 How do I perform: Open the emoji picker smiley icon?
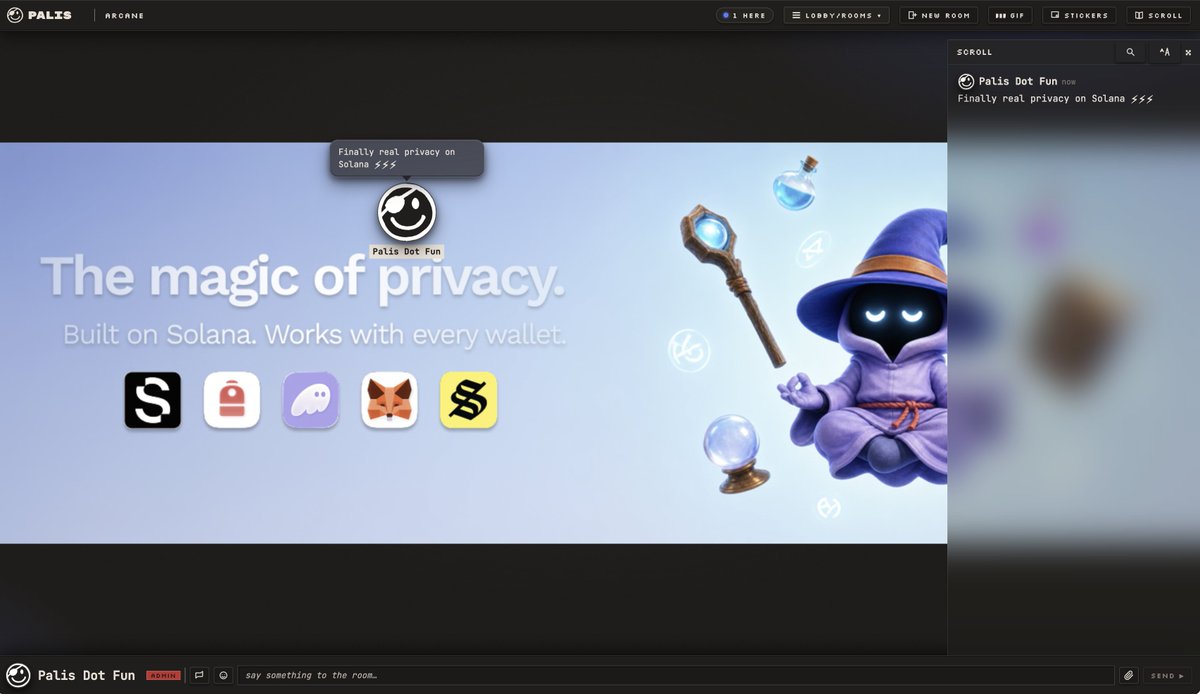pyautogui.click(x=223, y=675)
